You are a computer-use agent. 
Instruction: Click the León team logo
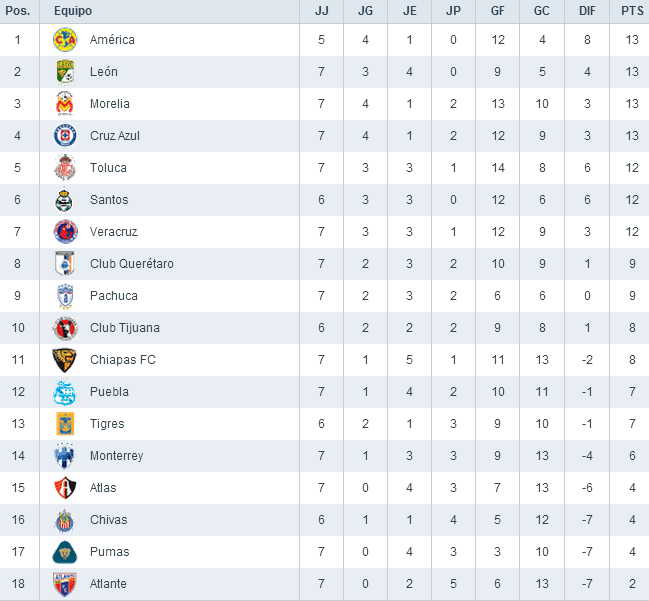click(x=65, y=72)
